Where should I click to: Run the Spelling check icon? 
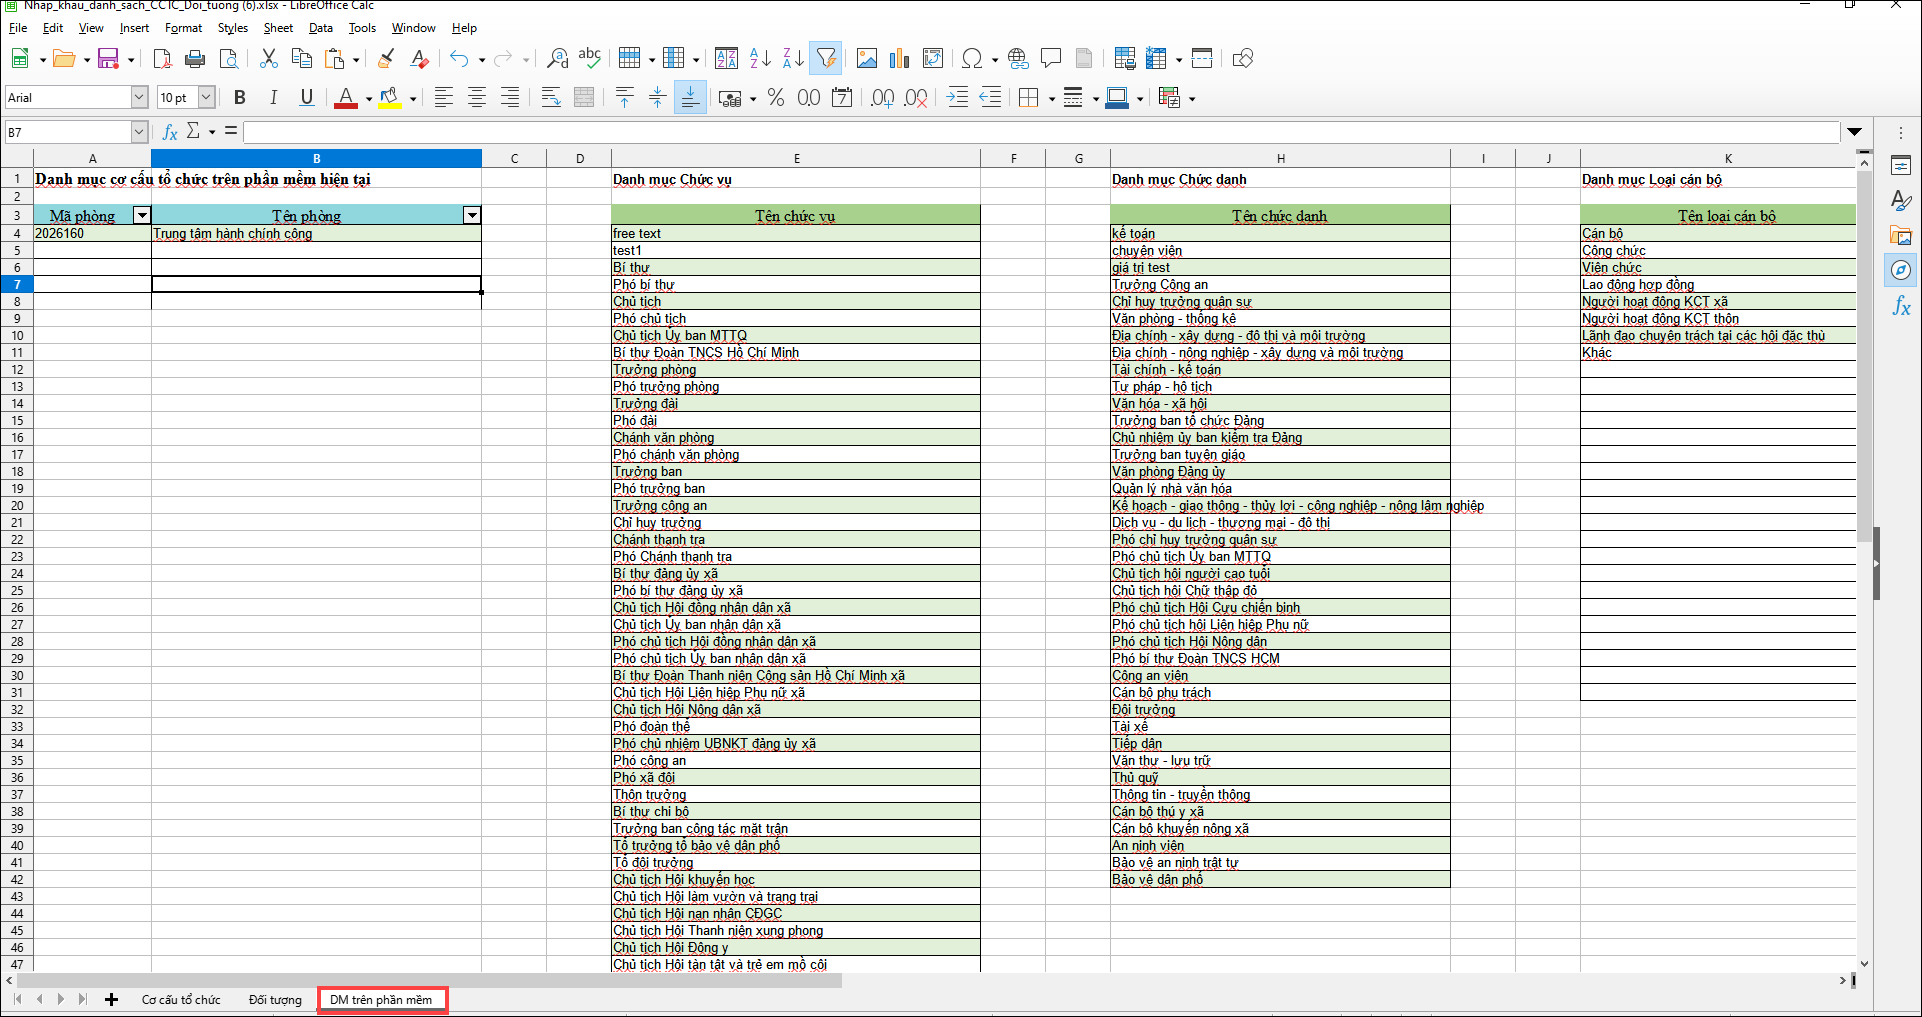[590, 59]
